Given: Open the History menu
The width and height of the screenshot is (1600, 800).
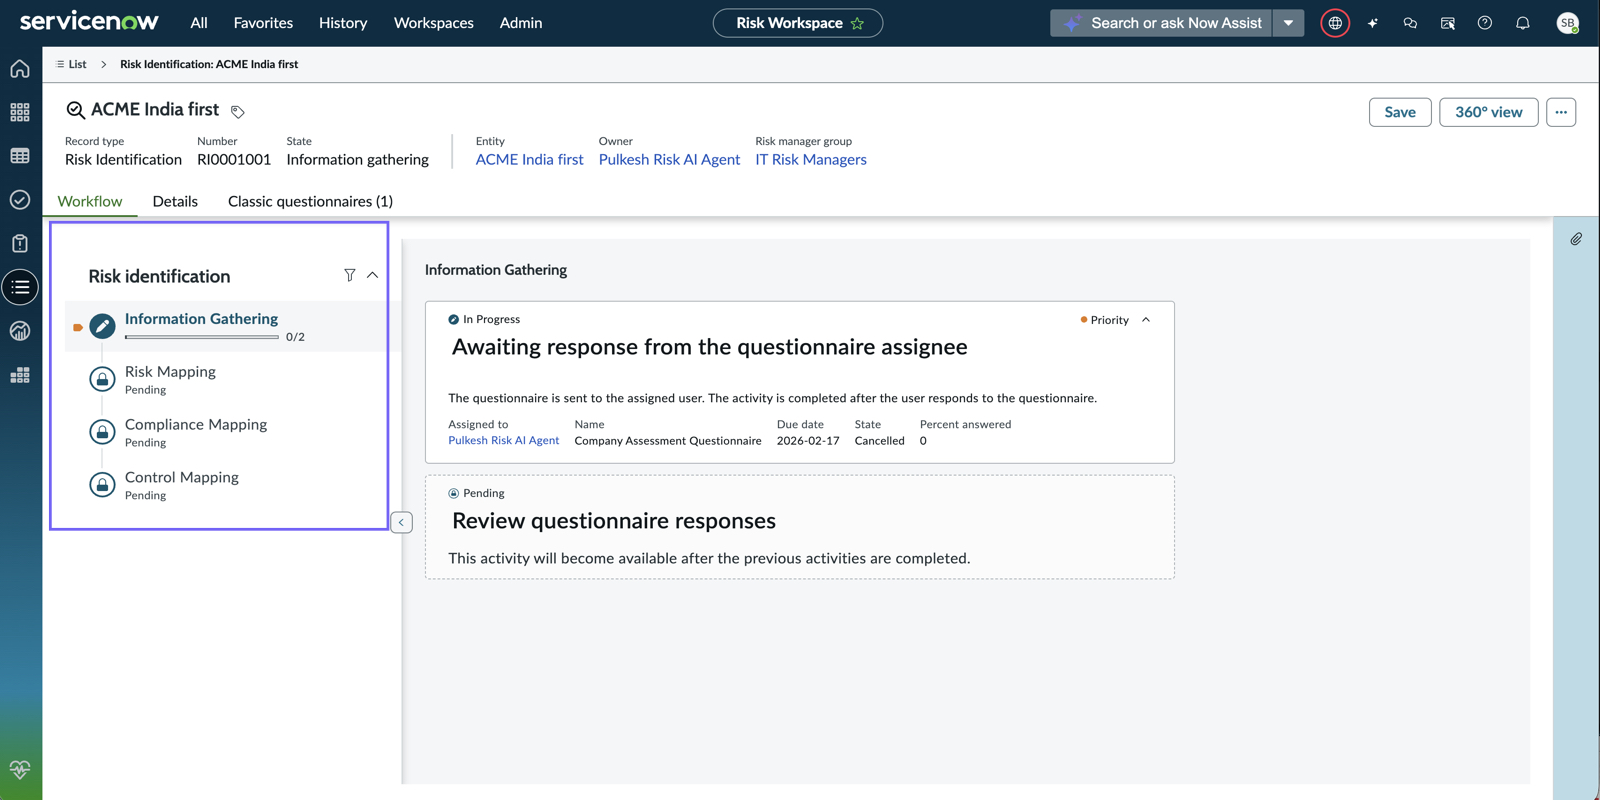Looking at the screenshot, I should (x=343, y=23).
